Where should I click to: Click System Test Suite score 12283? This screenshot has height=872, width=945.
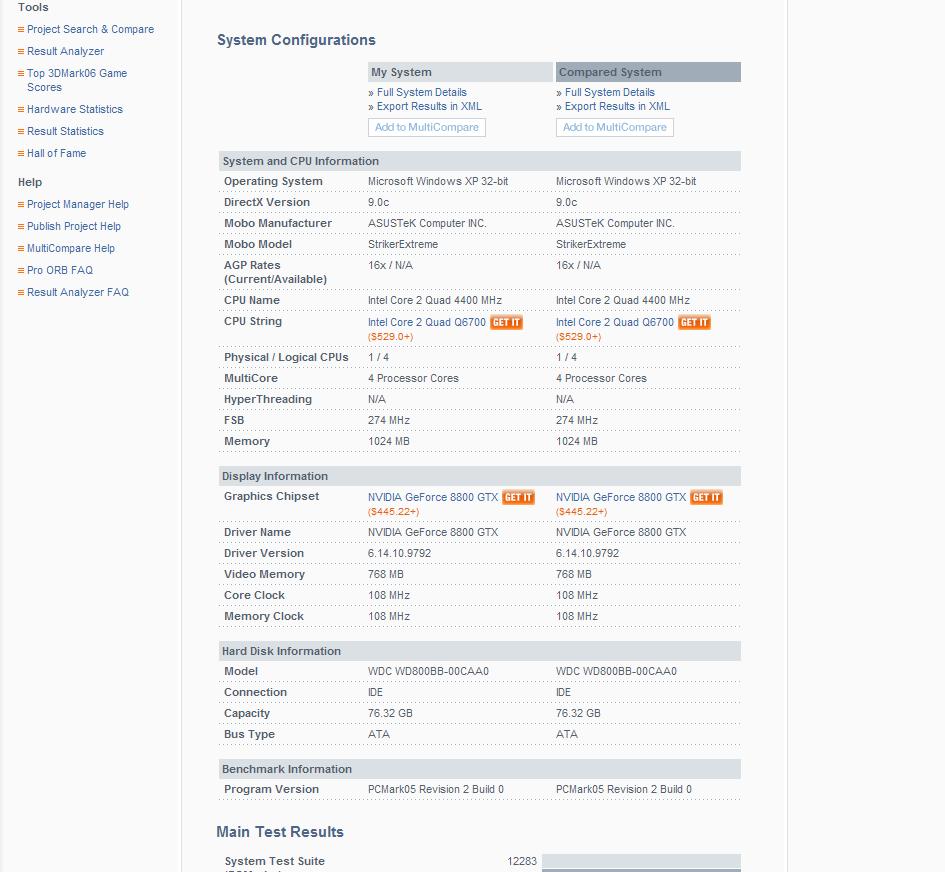coord(522,861)
